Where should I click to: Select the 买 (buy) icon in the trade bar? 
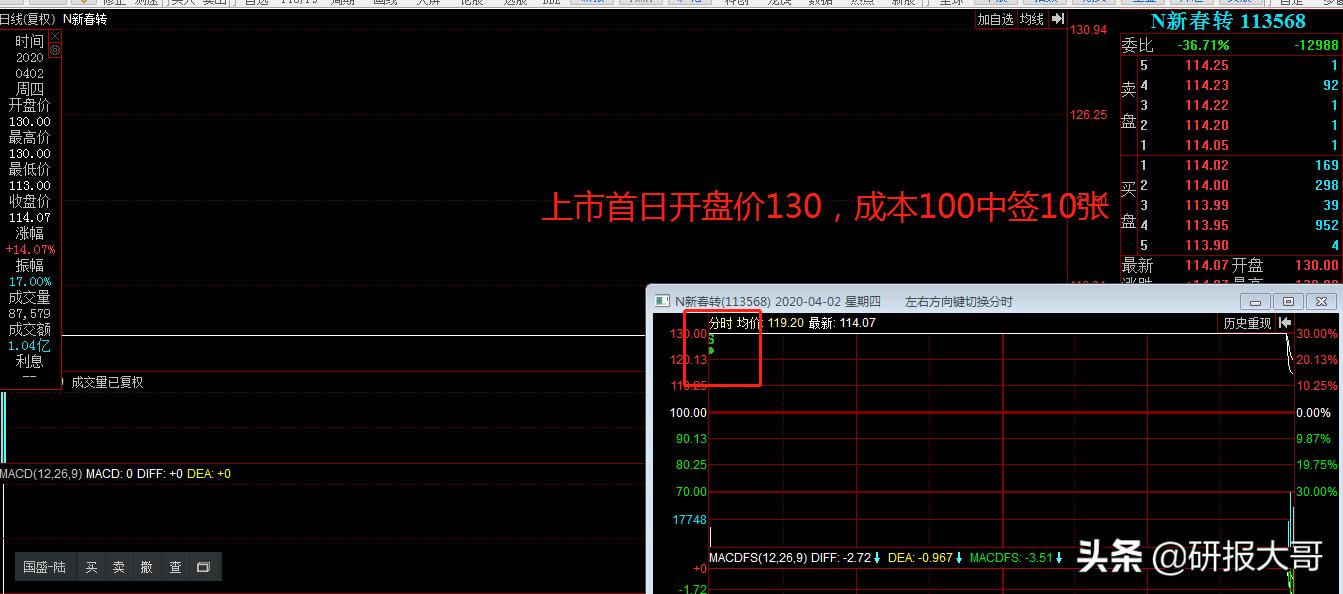point(92,566)
